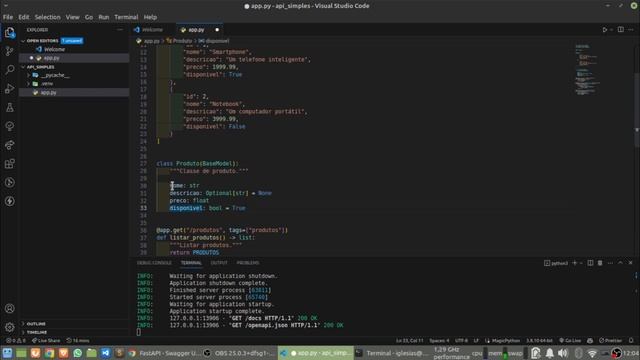Open the Terminal menu
The image size is (640, 360).
tap(126, 17)
